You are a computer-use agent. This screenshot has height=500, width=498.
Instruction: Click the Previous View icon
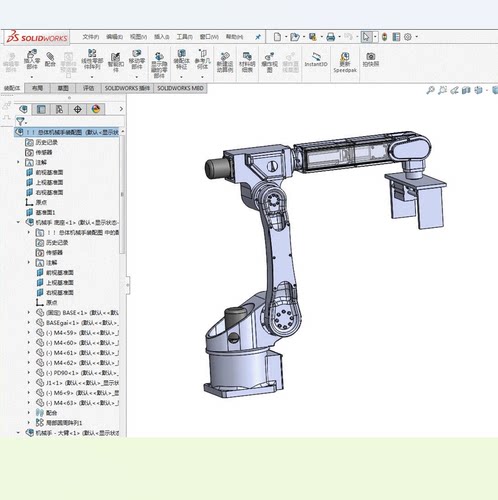(454, 90)
